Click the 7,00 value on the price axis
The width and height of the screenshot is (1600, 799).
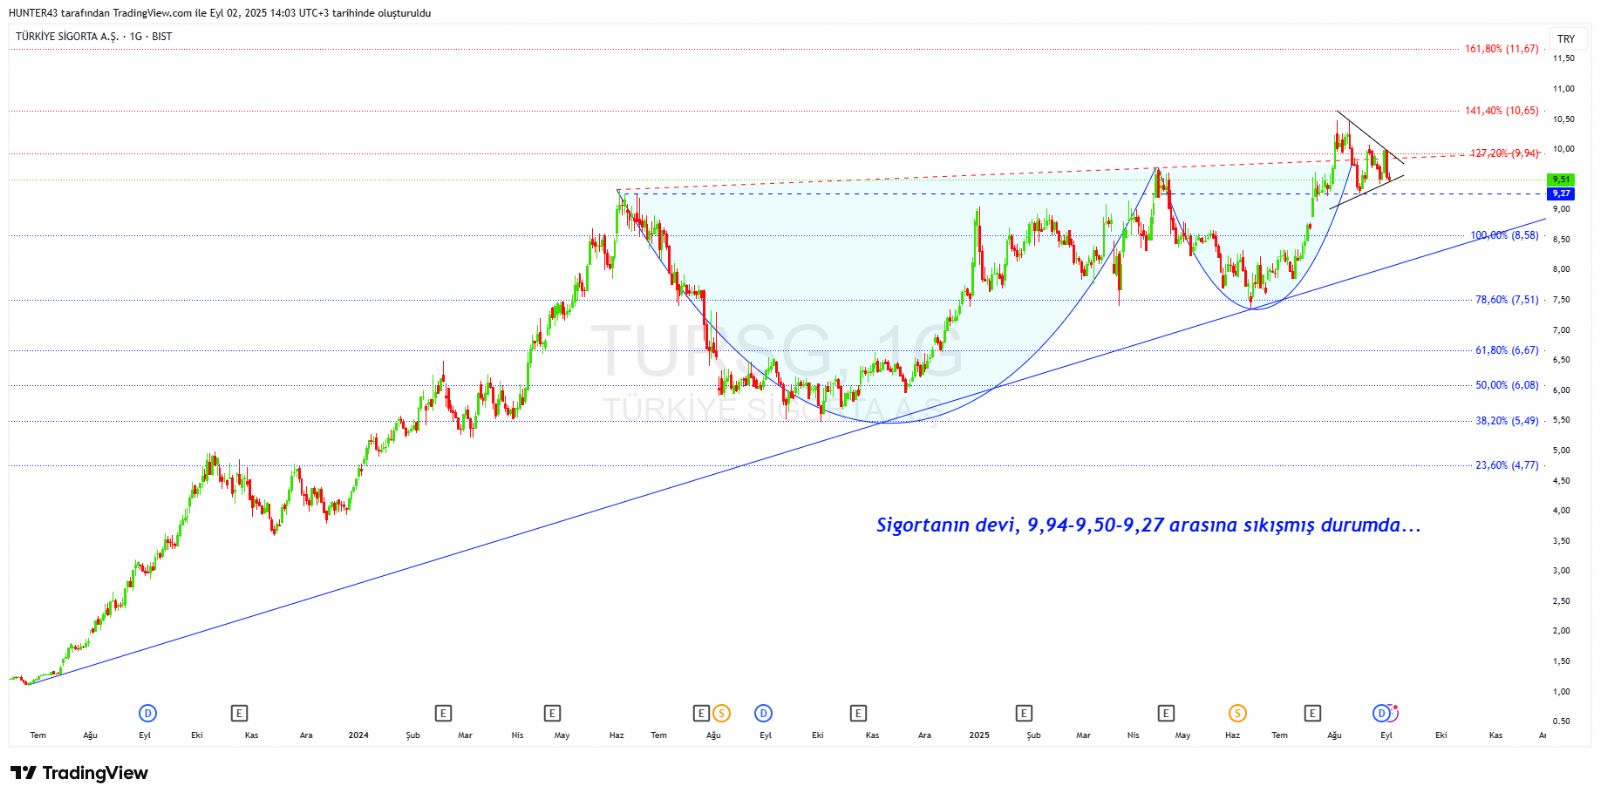point(1561,330)
